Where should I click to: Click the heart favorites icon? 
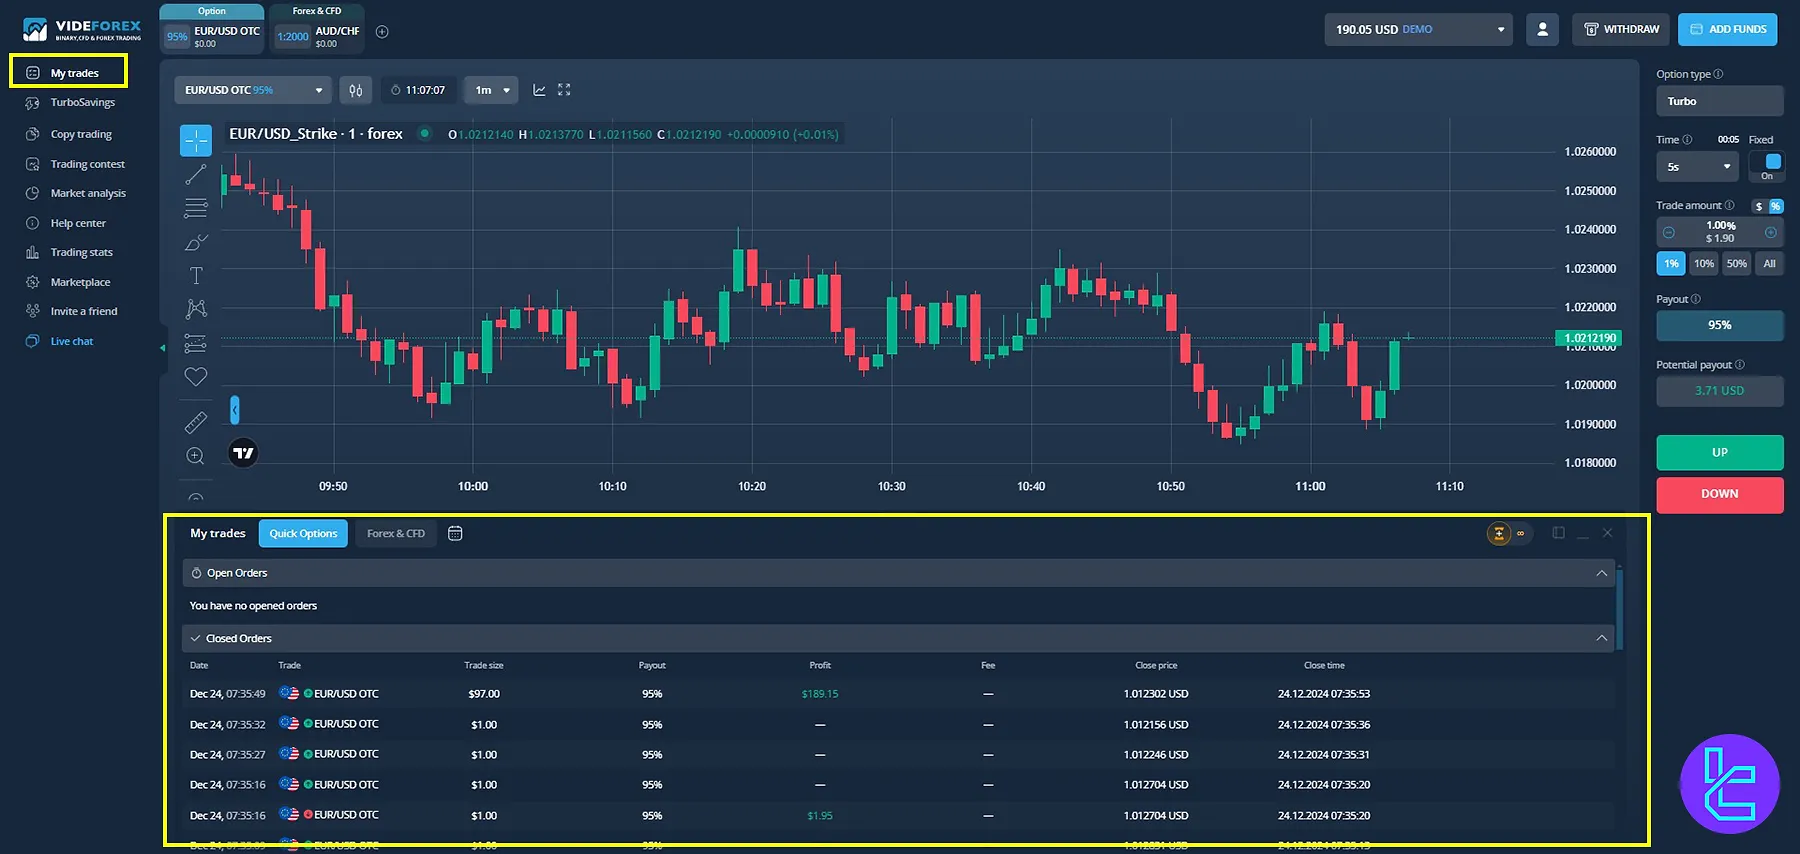tap(196, 377)
